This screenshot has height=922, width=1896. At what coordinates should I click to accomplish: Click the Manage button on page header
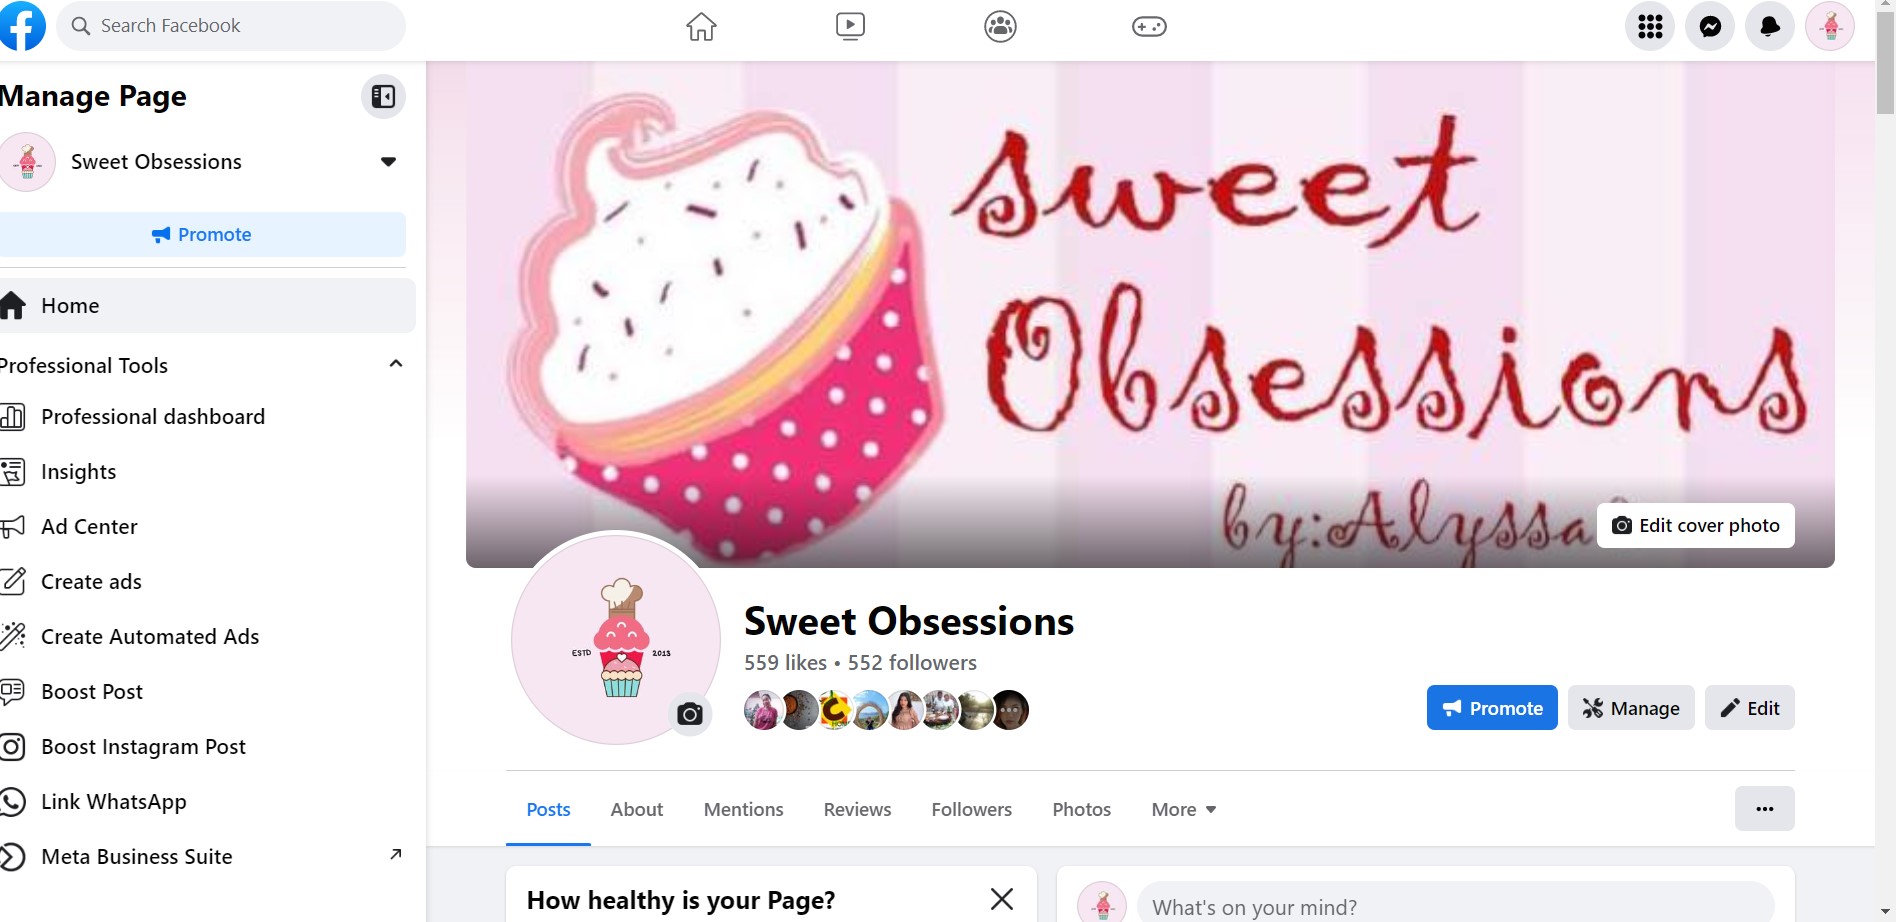click(1631, 708)
